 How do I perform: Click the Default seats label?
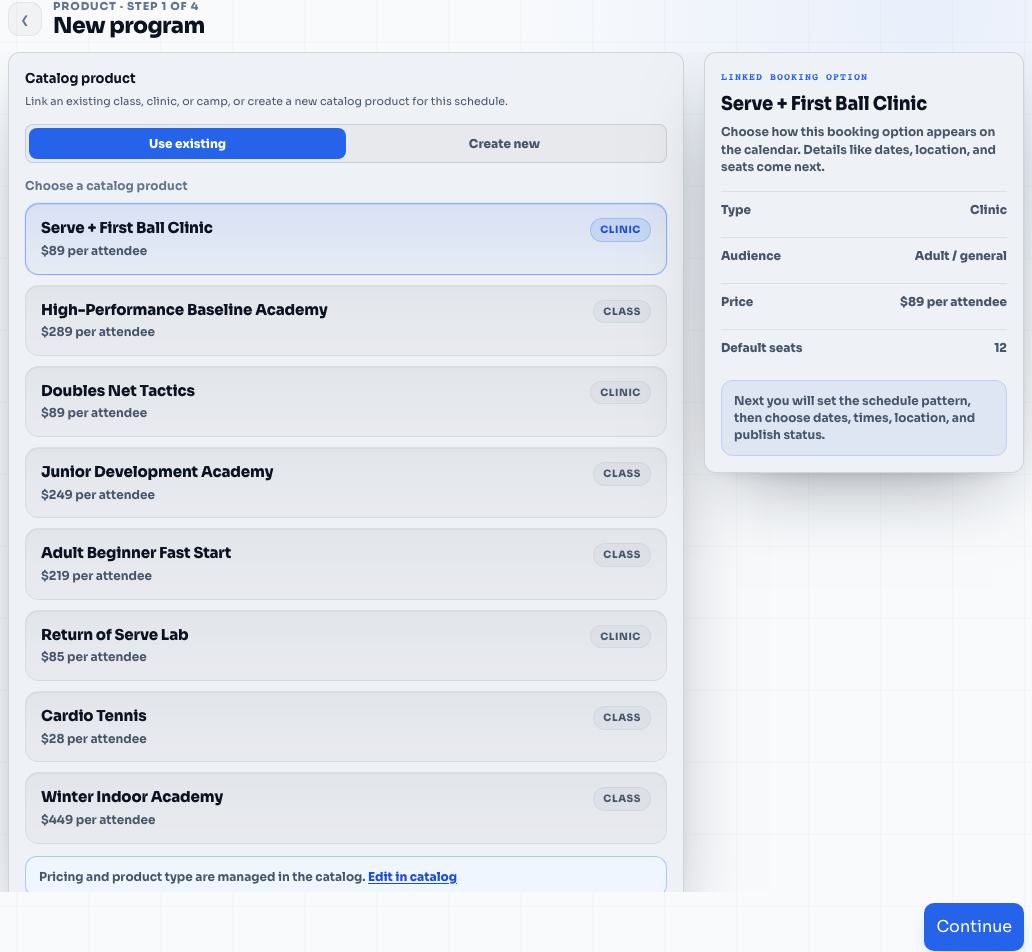tap(761, 348)
